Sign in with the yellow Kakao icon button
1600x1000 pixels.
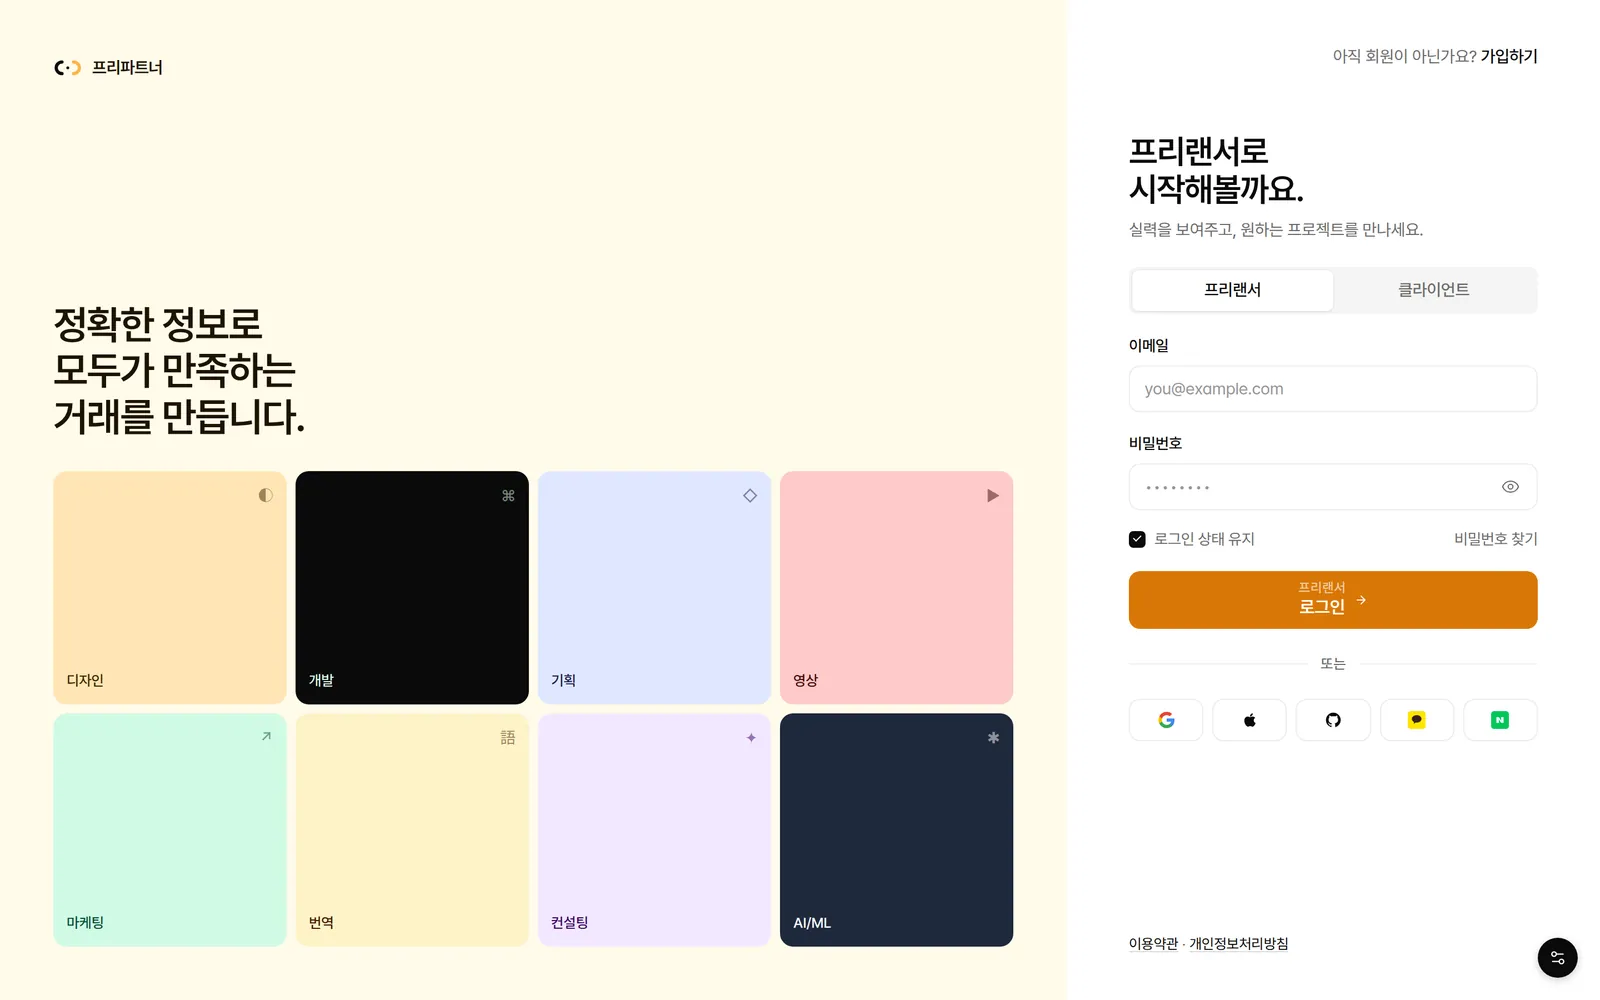tap(1416, 720)
